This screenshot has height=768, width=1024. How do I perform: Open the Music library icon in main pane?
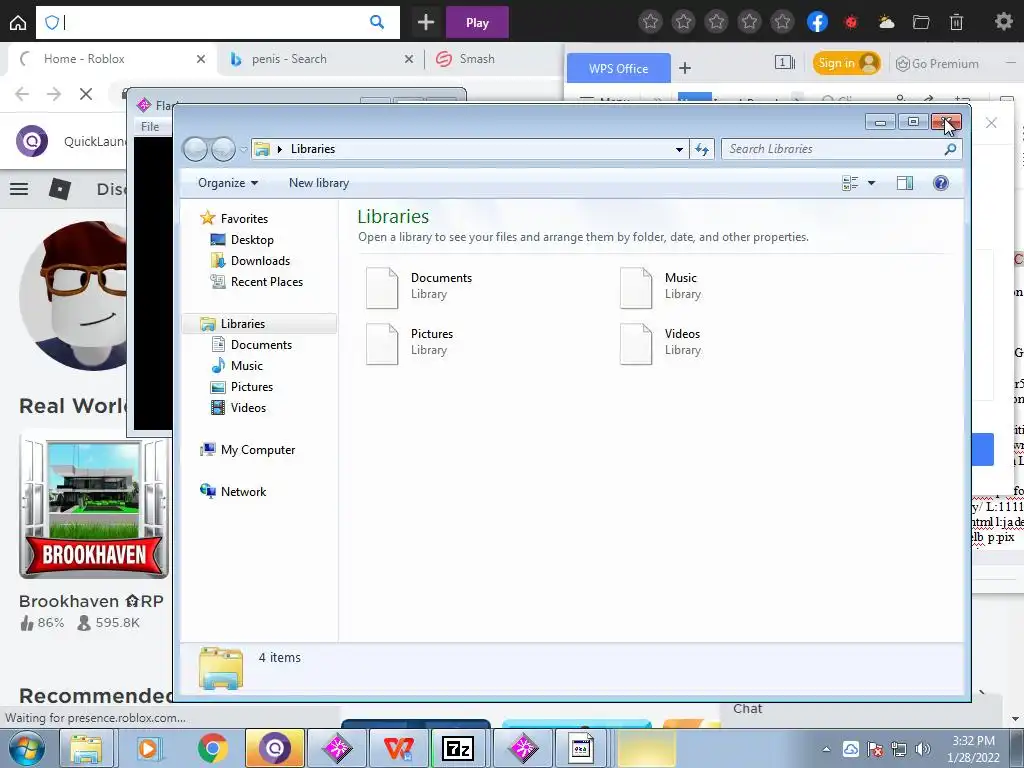click(x=635, y=287)
